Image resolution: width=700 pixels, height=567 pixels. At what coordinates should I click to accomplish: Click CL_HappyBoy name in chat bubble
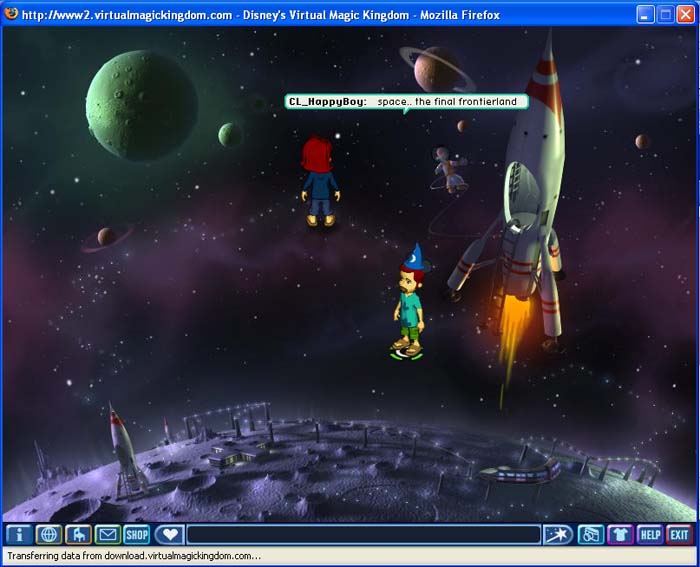(328, 102)
